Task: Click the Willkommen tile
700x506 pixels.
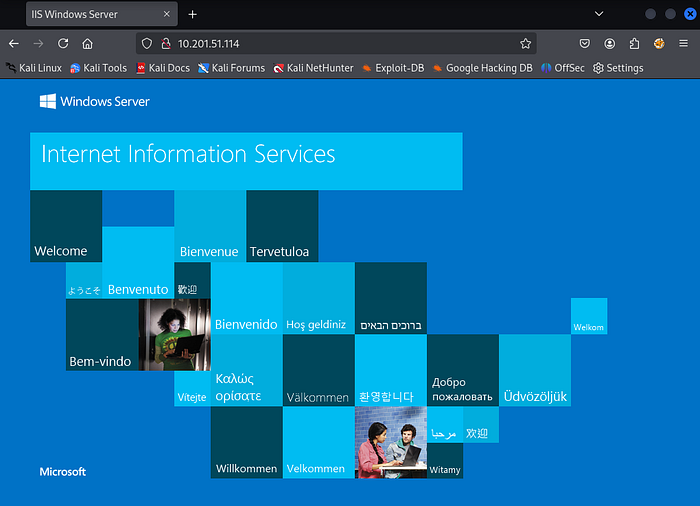Action: [246, 443]
